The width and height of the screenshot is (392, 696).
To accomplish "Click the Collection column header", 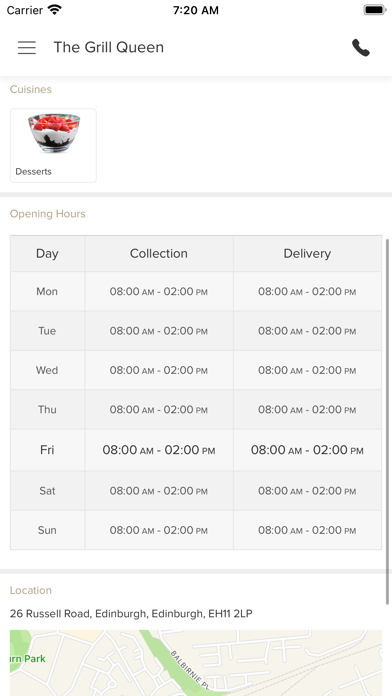I will (x=159, y=253).
